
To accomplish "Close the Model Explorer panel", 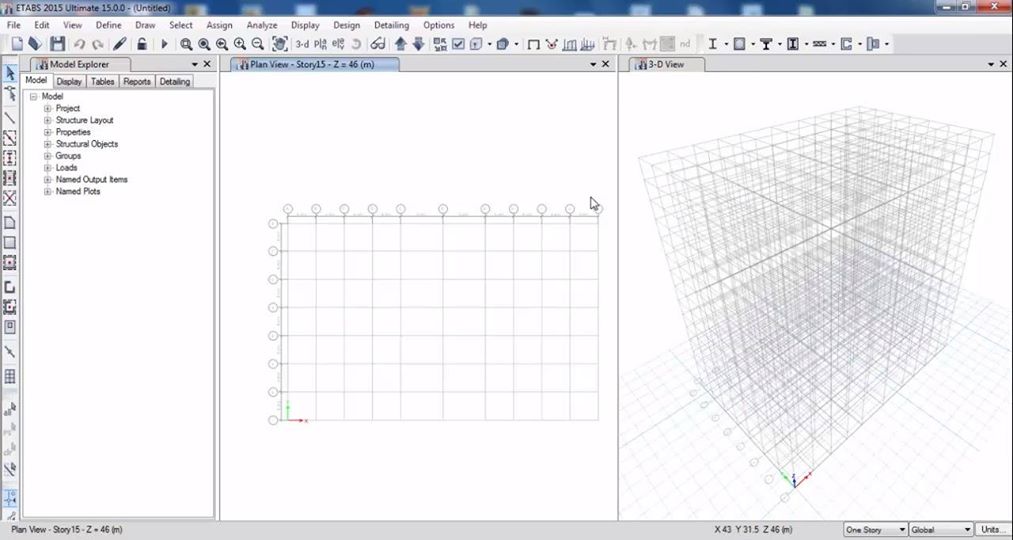I will coord(207,64).
